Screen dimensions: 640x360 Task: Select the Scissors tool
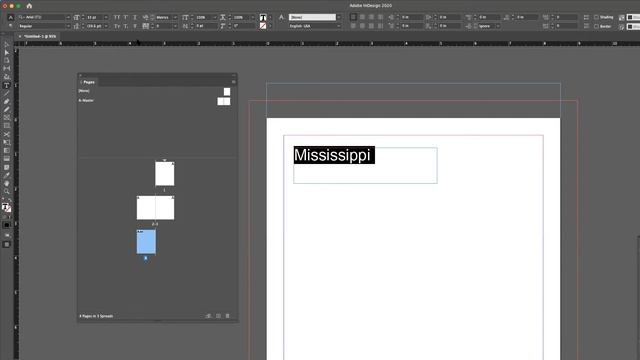(x=7, y=134)
